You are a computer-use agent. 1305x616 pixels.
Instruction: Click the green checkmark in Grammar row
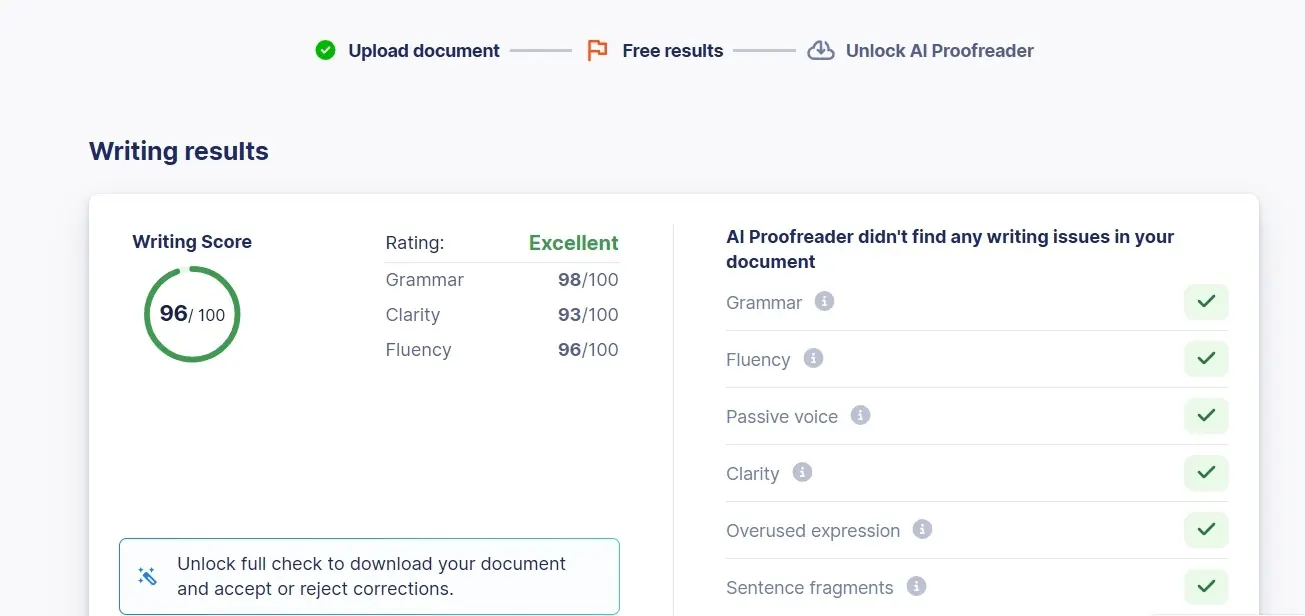pos(1206,302)
